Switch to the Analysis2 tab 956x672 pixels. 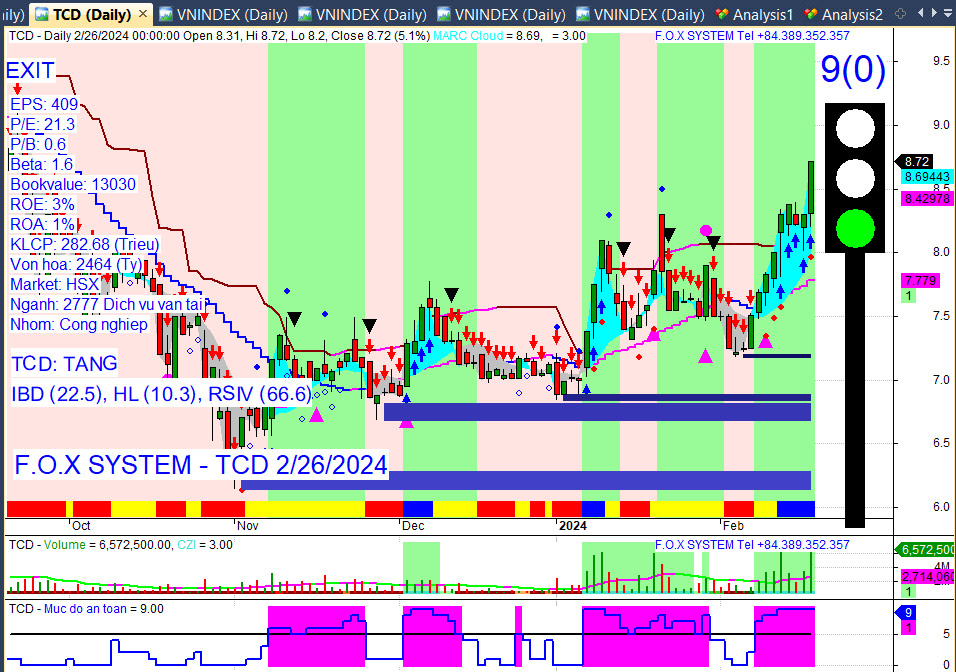click(x=844, y=13)
